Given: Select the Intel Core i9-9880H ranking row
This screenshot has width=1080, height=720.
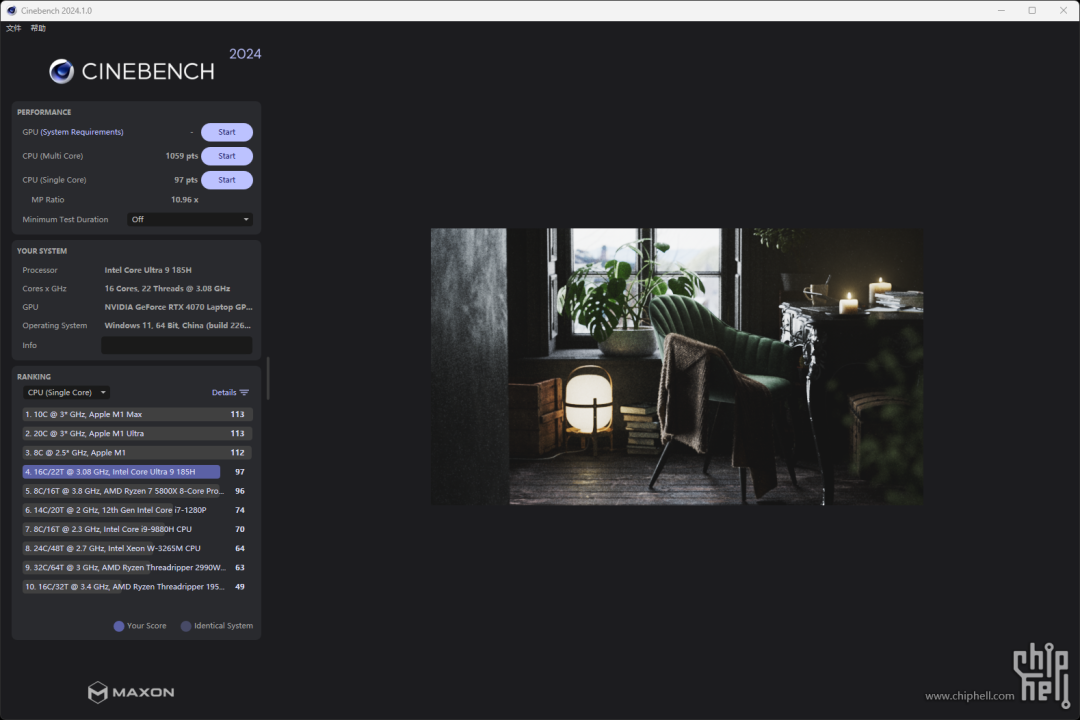Looking at the screenshot, I should point(138,529).
